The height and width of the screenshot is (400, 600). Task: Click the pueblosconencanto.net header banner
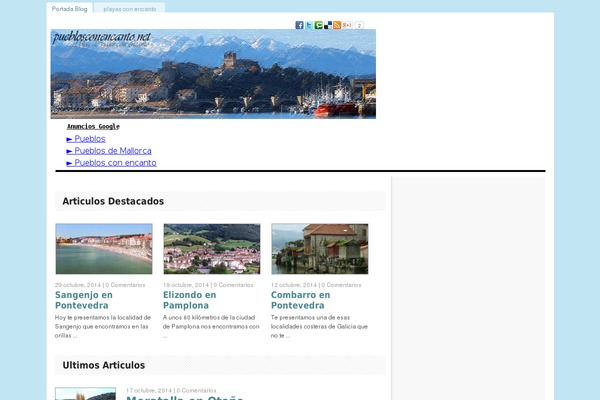click(x=213, y=74)
